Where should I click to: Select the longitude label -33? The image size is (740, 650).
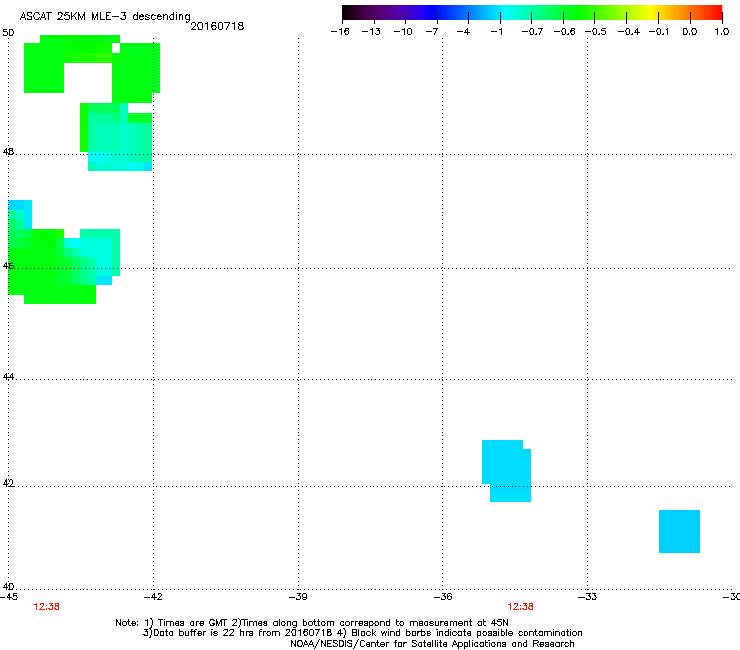588,597
